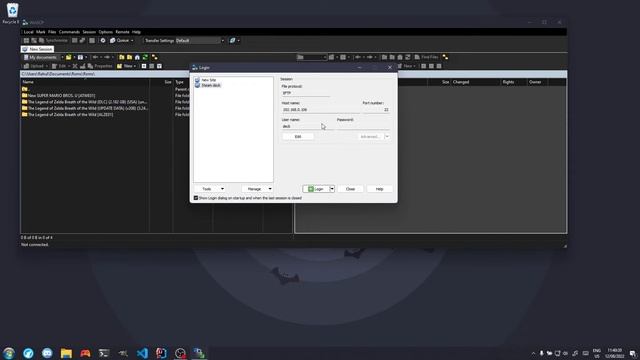Image resolution: width=640 pixels, height=360 pixels.
Task: Click the local Upload button
Action: coord(34,66)
